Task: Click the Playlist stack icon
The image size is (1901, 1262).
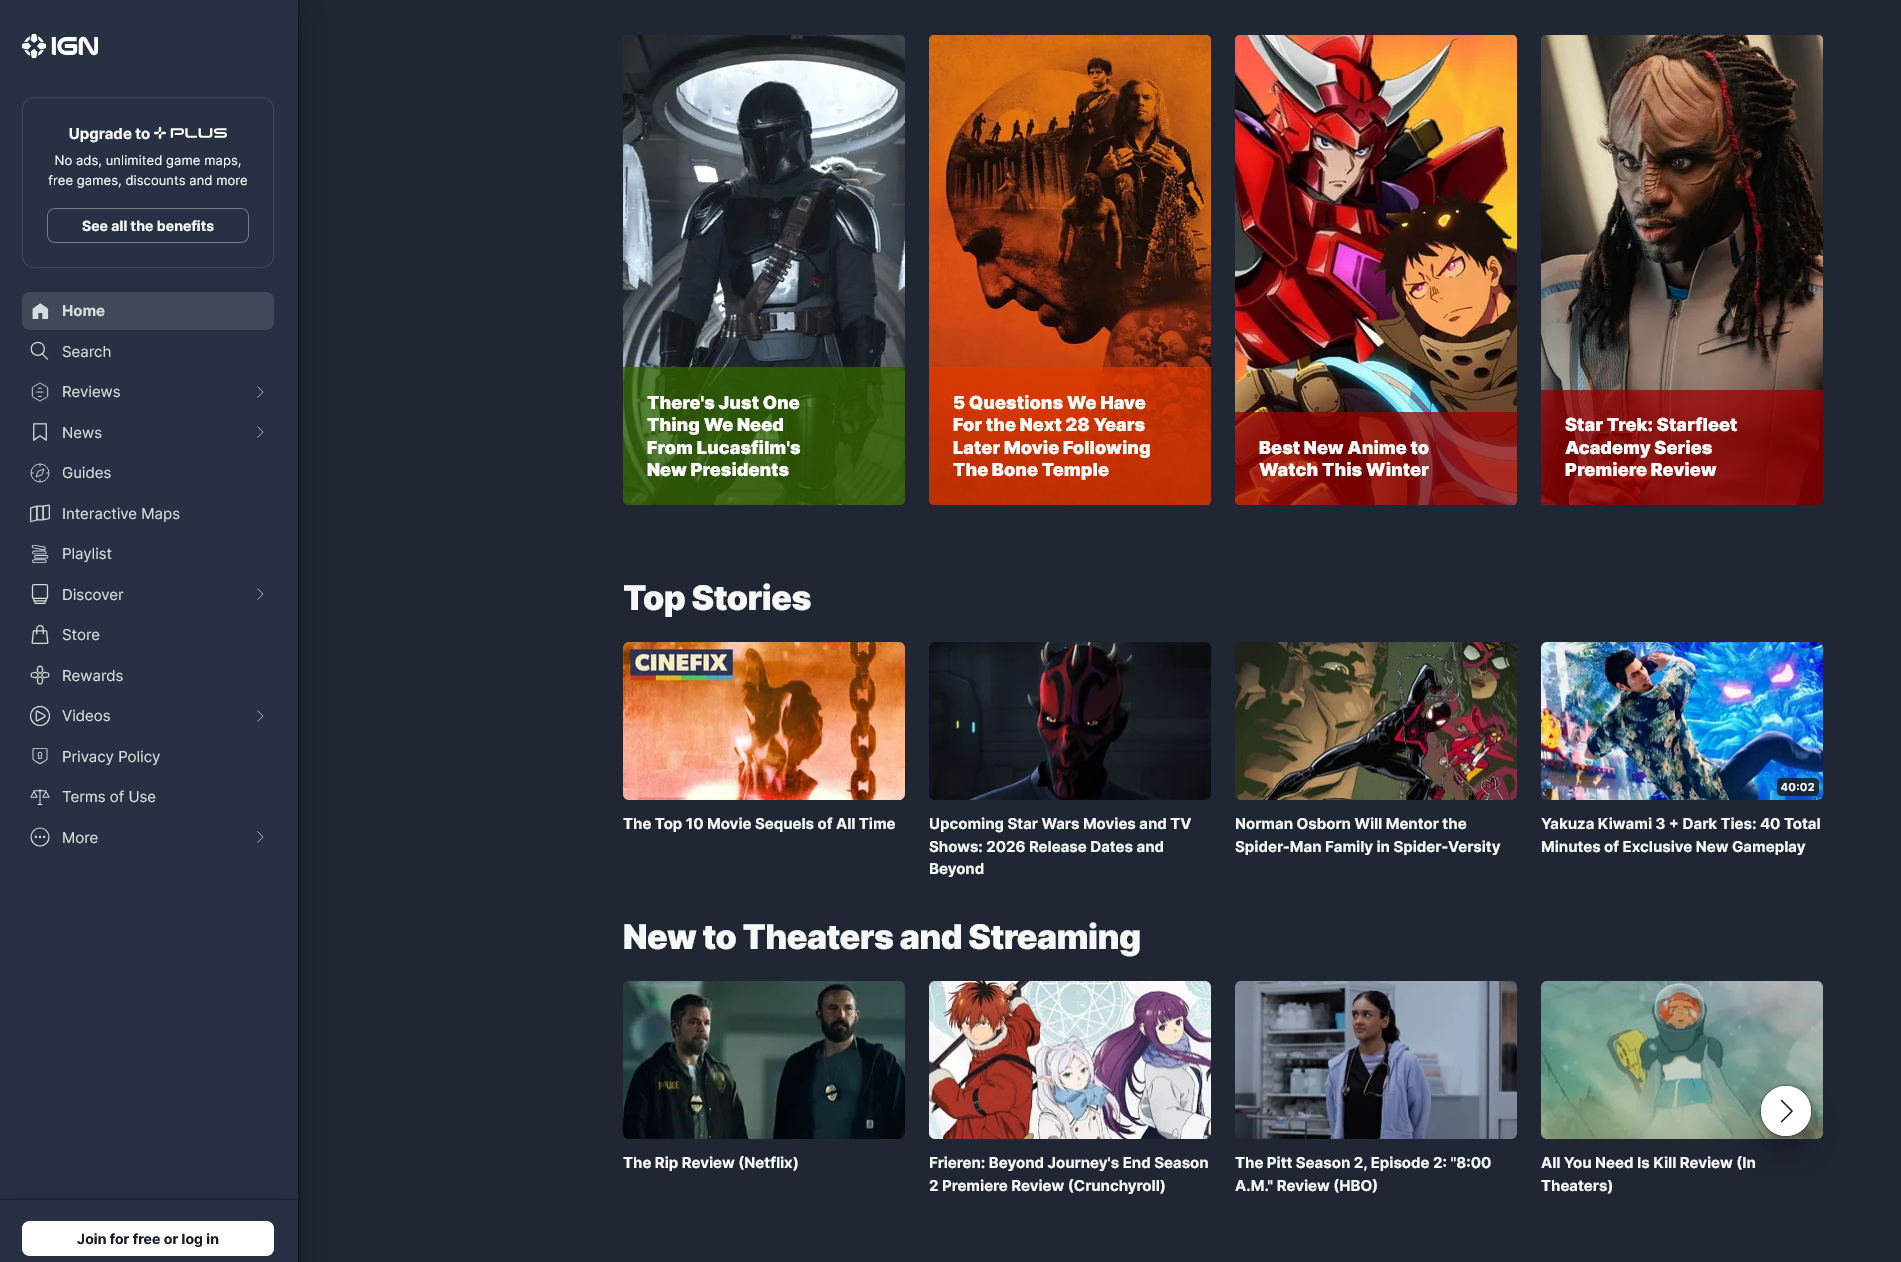Action: click(x=40, y=554)
